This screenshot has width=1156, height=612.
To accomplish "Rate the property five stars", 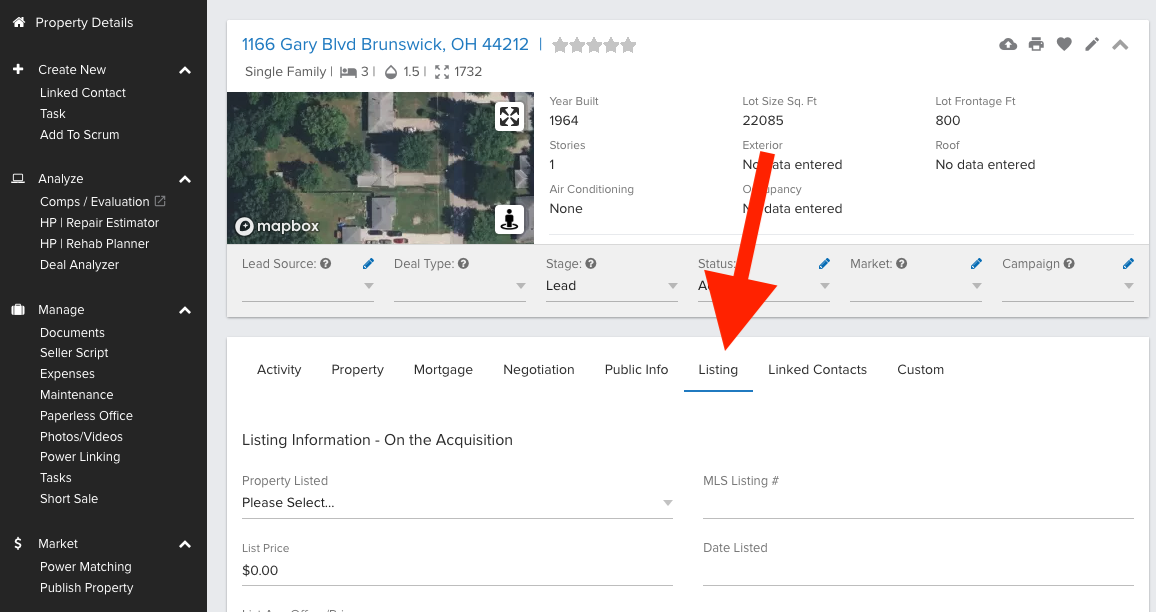I will (x=628, y=45).
